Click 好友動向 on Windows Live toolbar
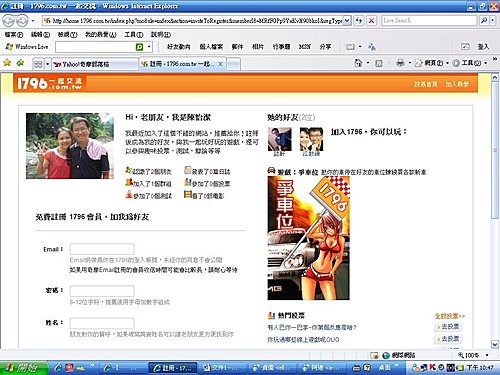 click(178, 47)
